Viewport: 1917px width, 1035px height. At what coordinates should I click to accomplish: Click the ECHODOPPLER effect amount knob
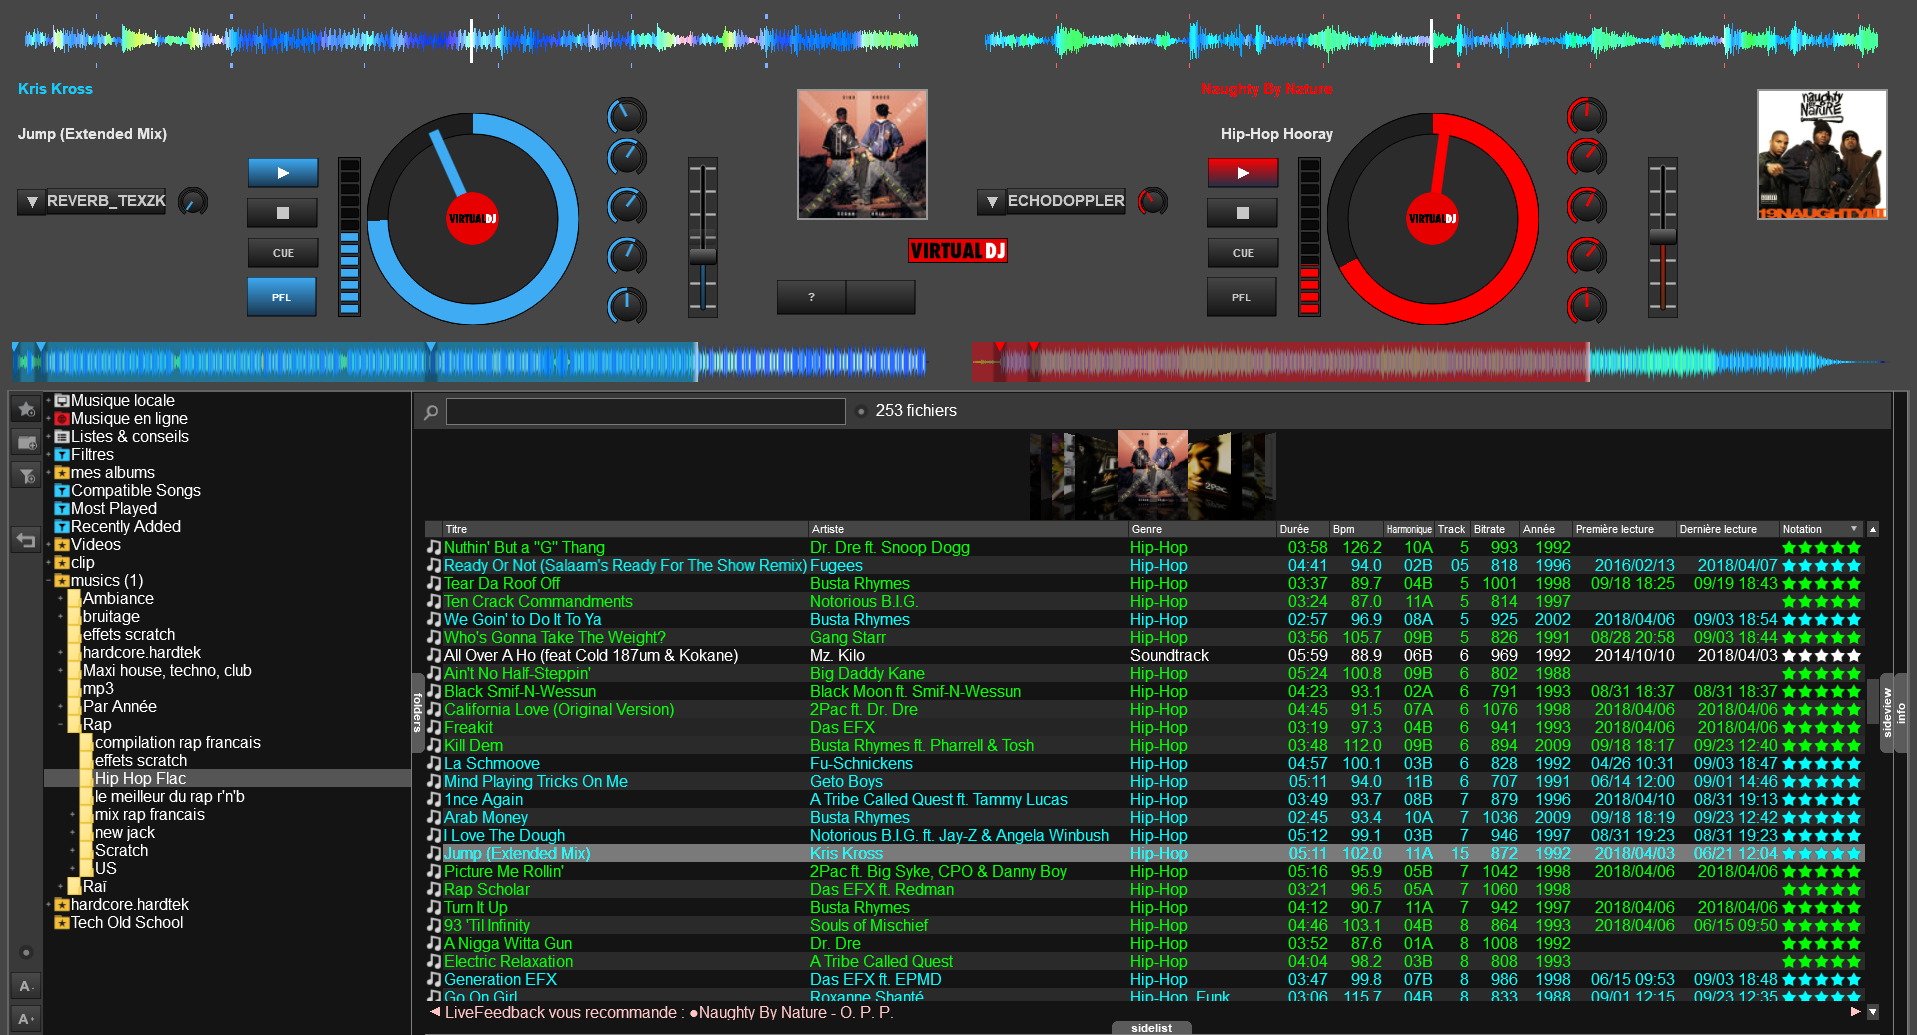[x=1152, y=202]
